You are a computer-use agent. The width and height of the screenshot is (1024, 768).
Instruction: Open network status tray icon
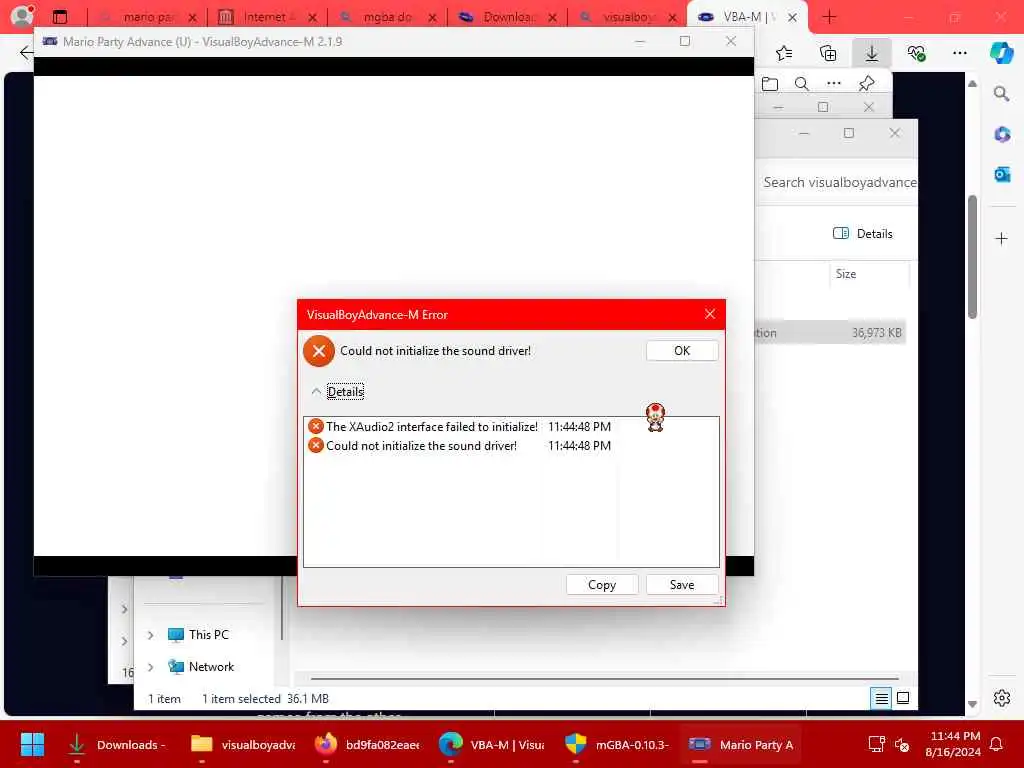pos(876,744)
